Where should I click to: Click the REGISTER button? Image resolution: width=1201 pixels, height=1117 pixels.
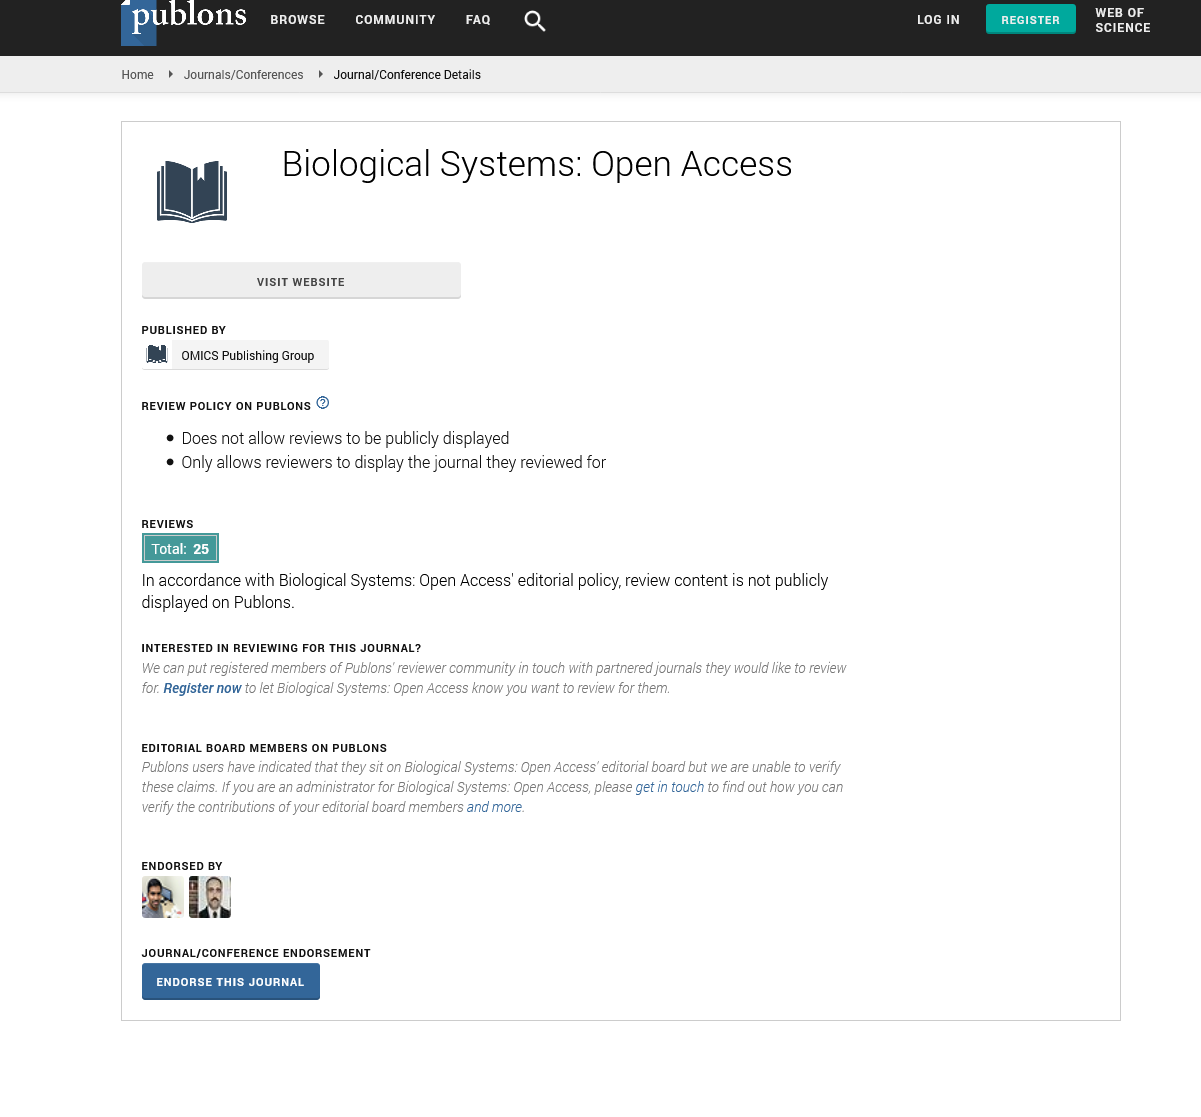tap(1031, 19)
